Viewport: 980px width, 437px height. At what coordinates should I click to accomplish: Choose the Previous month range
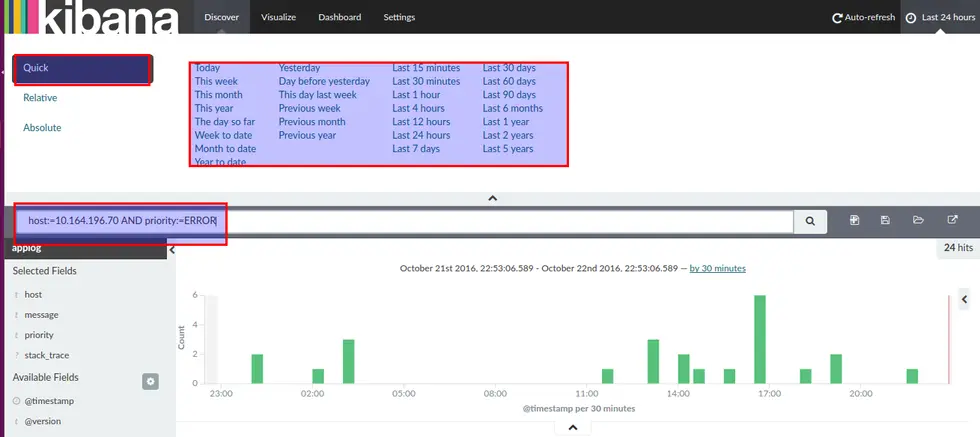point(312,122)
